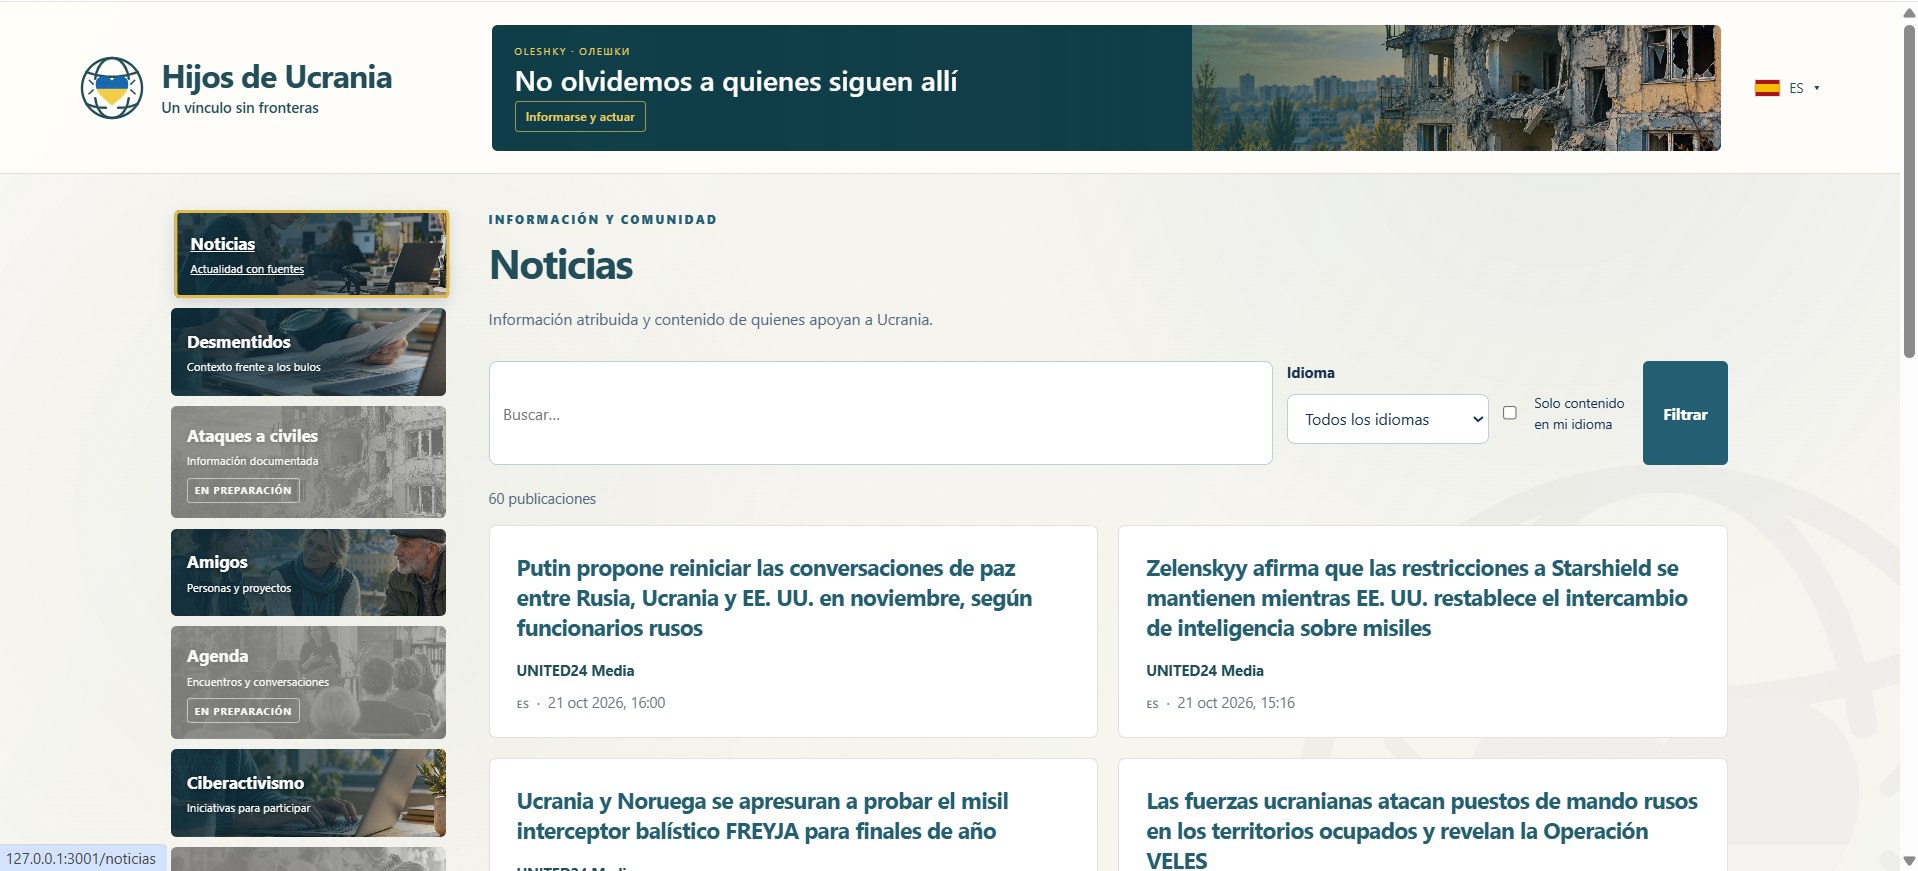Open the Ucrania y Noruega FREYJA article
The width and height of the screenshot is (1918, 871).
(x=762, y=816)
